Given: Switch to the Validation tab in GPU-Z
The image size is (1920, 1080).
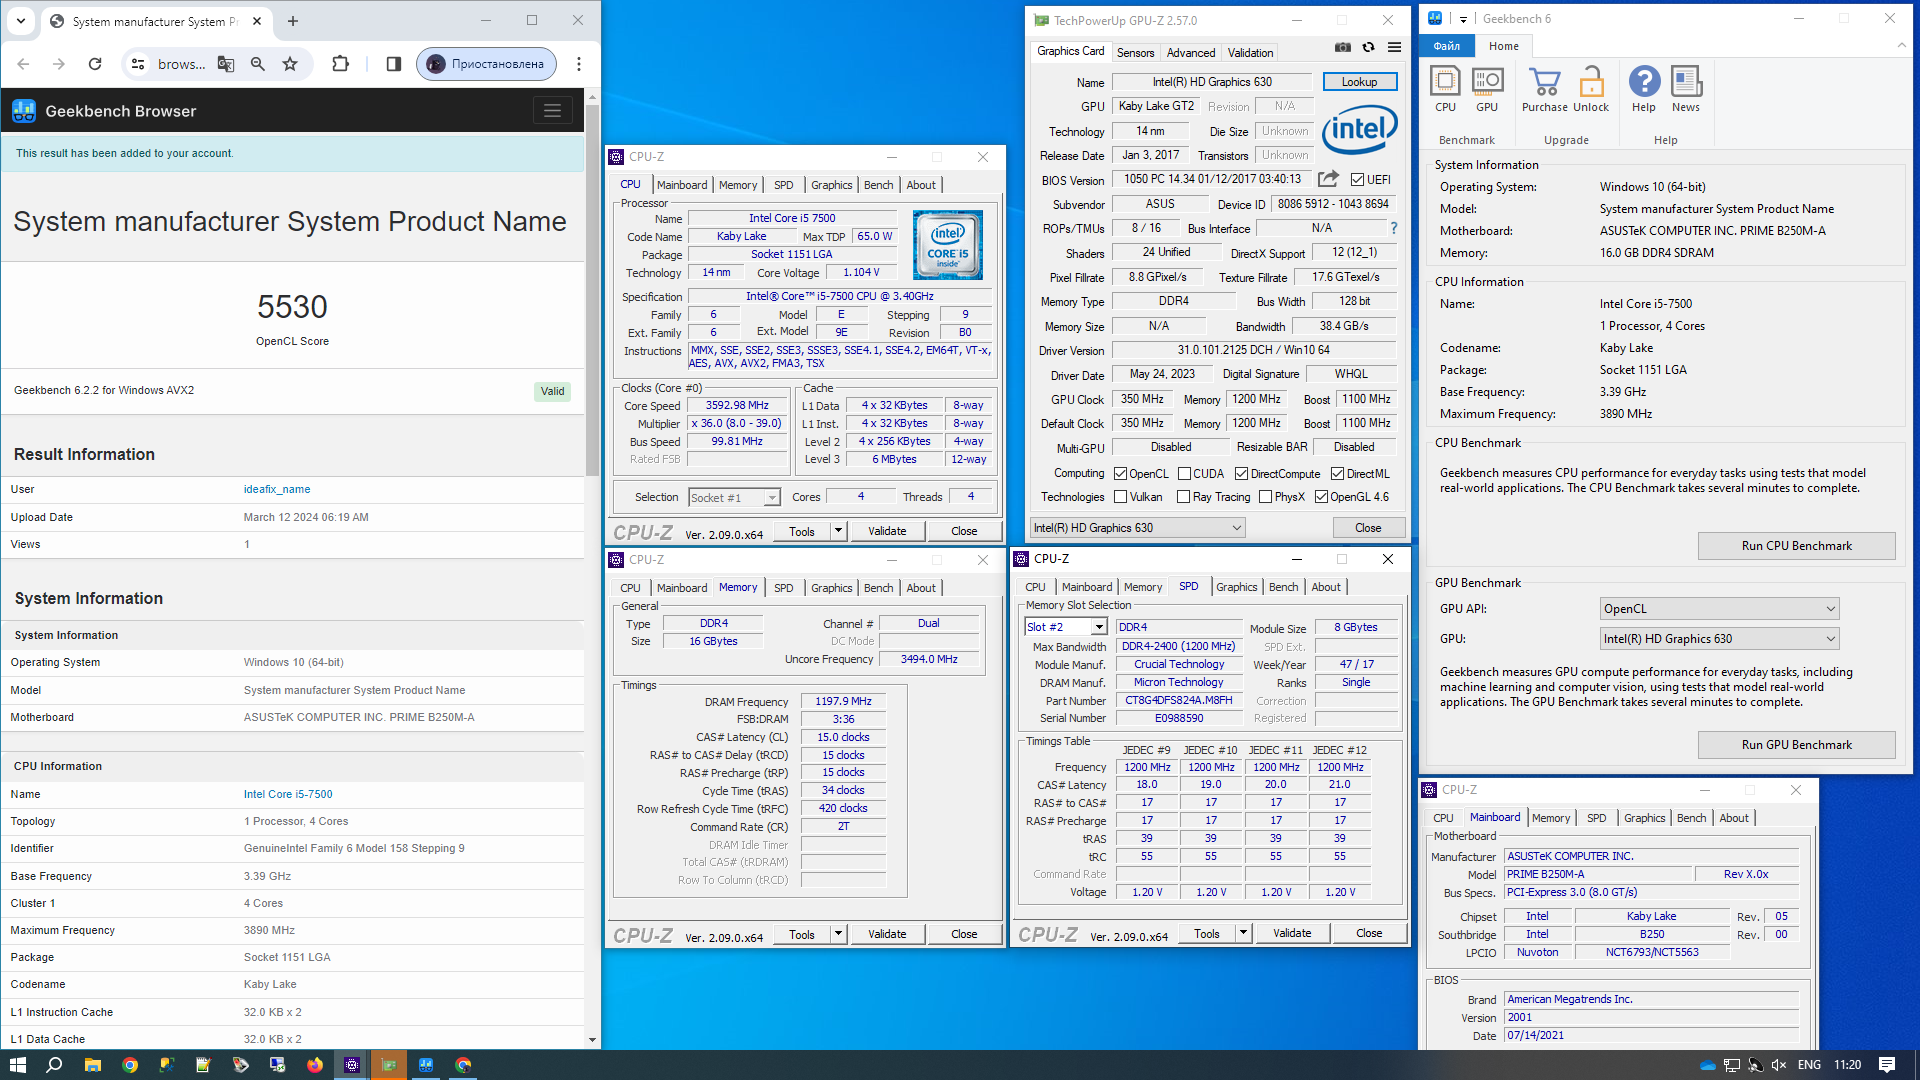Looking at the screenshot, I should (x=1251, y=53).
